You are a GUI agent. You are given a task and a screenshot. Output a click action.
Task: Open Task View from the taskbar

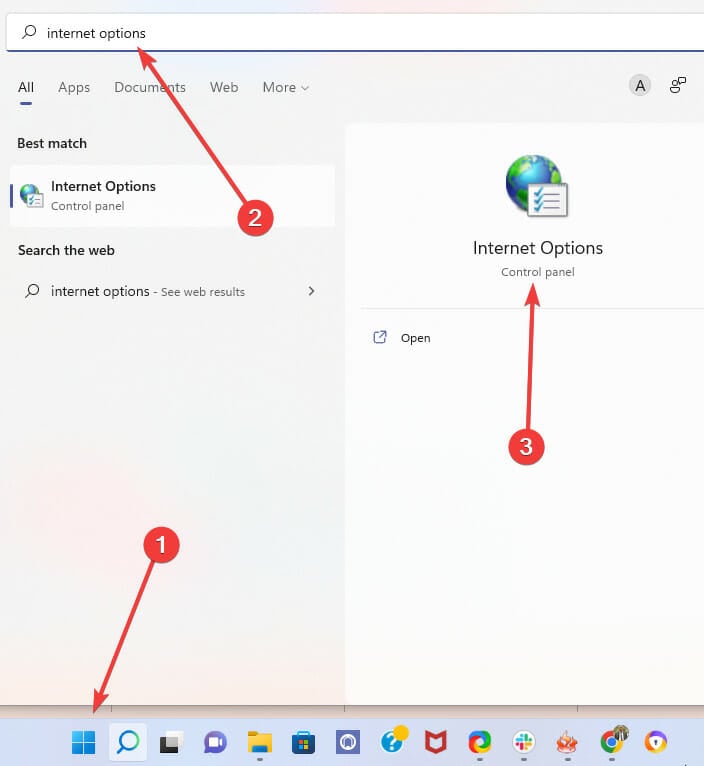tap(171, 743)
